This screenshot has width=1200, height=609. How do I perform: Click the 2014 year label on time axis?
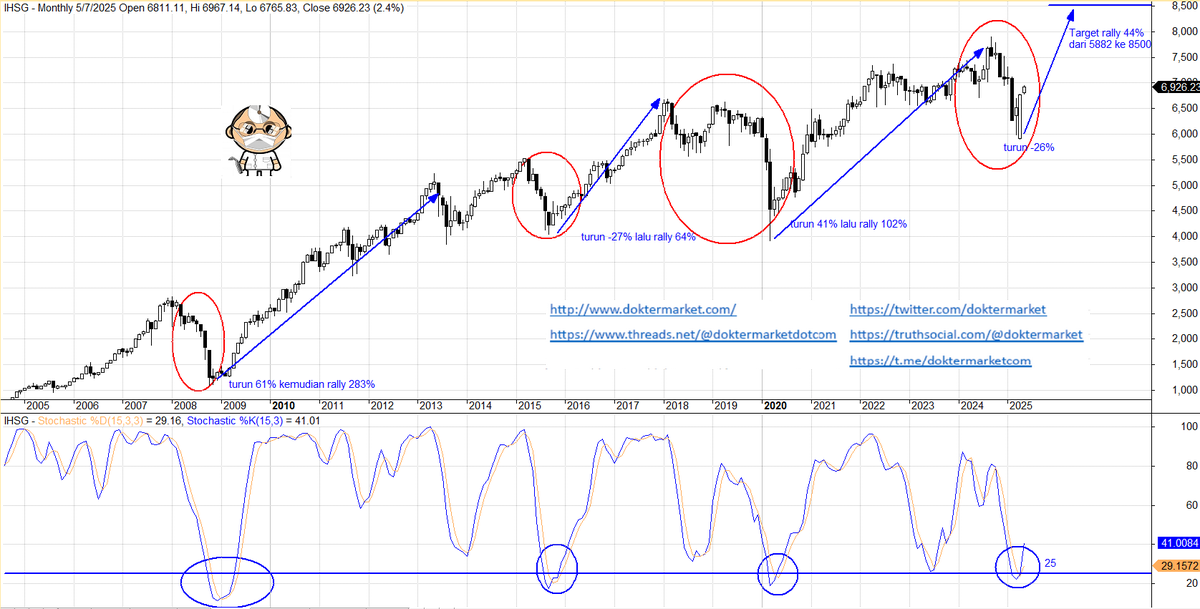[479, 406]
